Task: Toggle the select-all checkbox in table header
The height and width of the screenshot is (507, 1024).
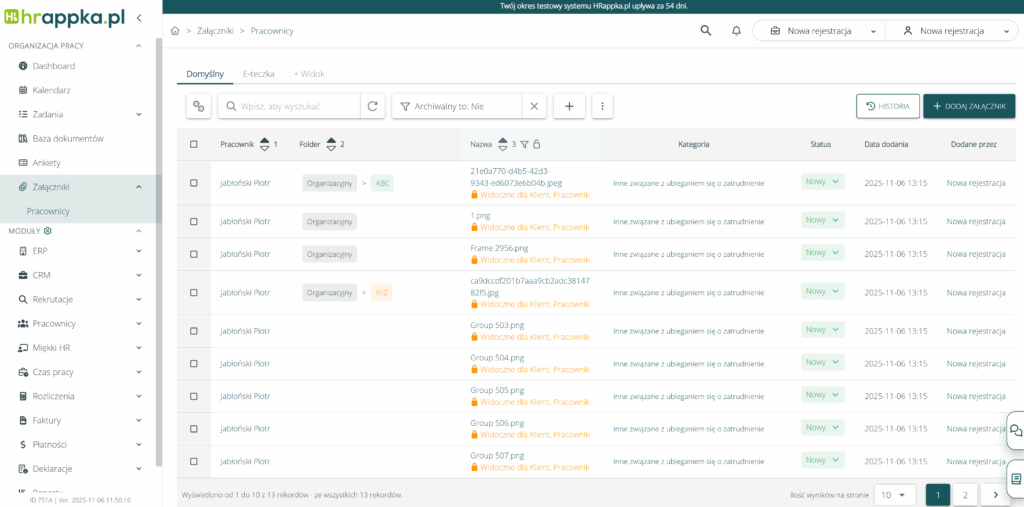Action: [194, 144]
